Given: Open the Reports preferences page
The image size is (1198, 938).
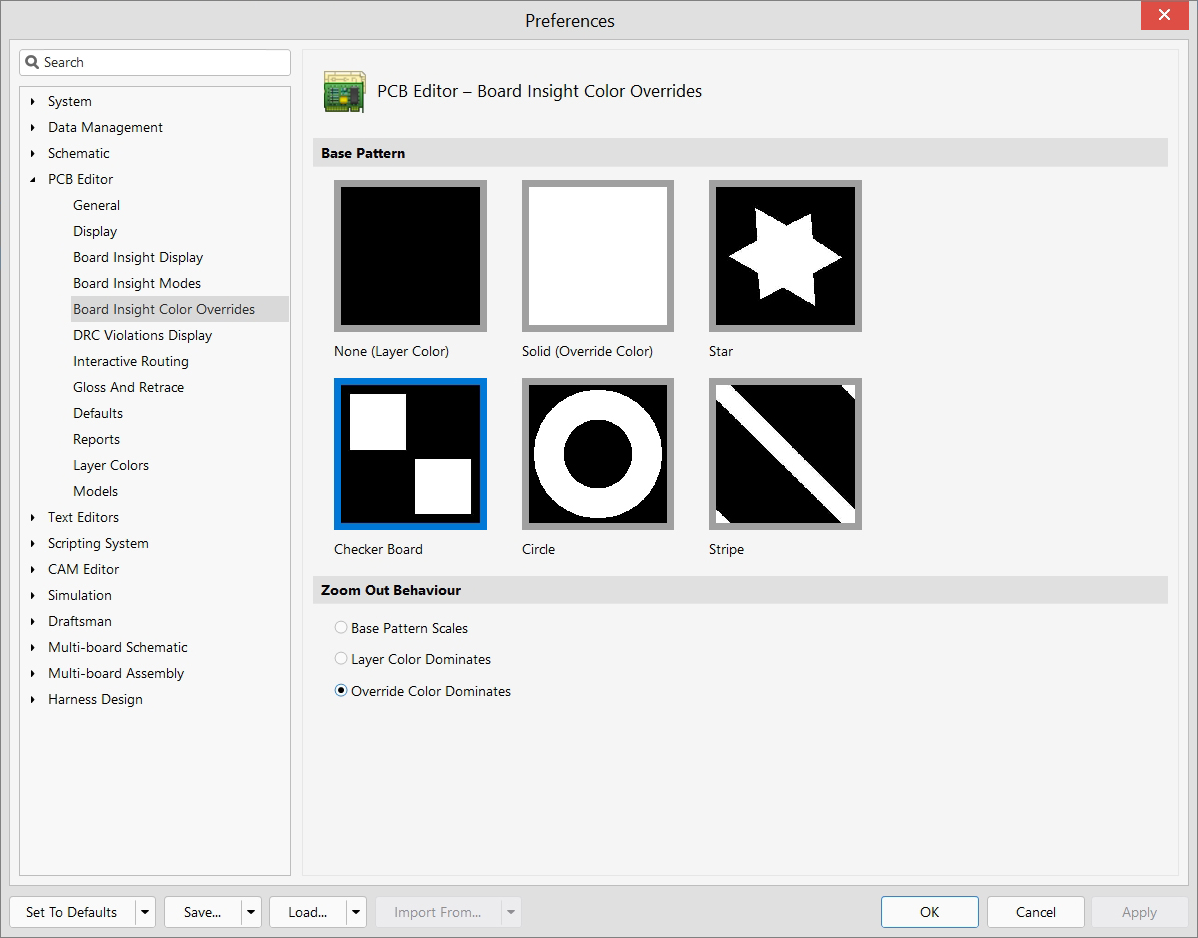Looking at the screenshot, I should coord(96,439).
